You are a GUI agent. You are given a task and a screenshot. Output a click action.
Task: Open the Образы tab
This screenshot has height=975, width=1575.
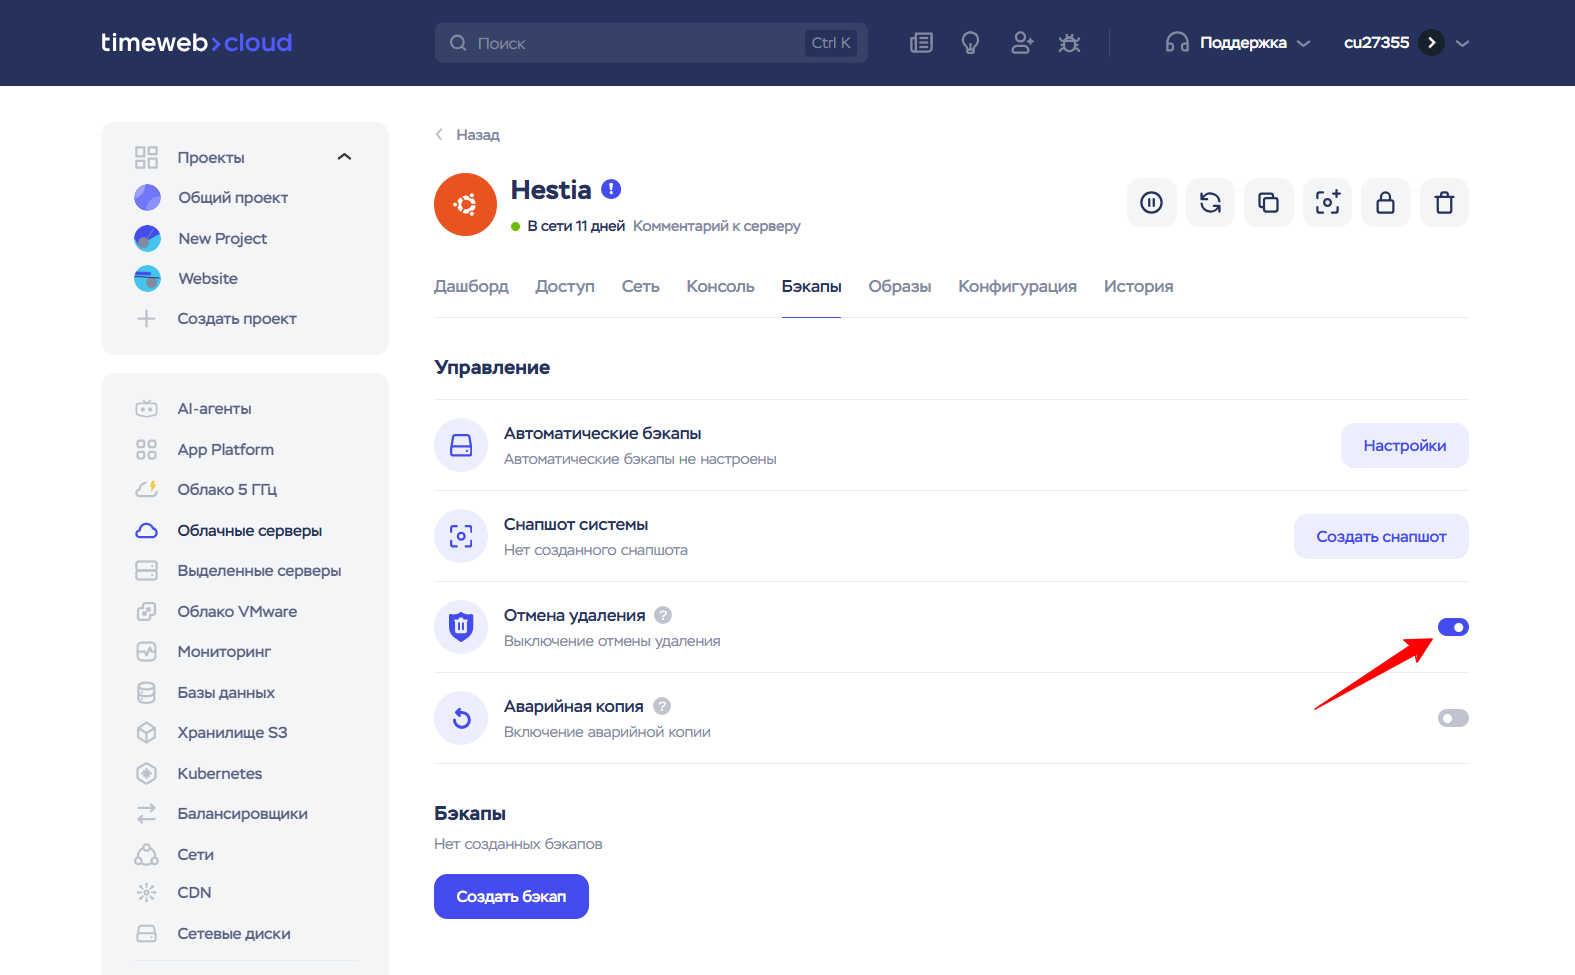(x=900, y=286)
